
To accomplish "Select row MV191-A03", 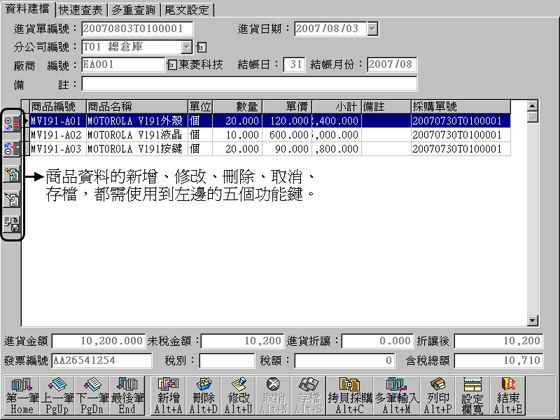I will coord(270,149).
